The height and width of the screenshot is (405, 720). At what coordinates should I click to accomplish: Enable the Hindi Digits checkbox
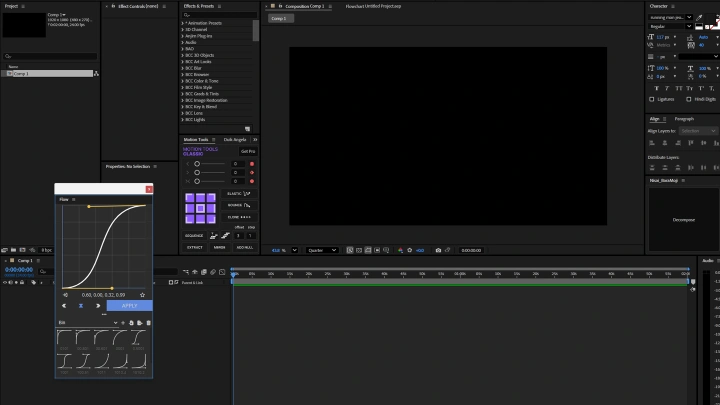click(689, 99)
